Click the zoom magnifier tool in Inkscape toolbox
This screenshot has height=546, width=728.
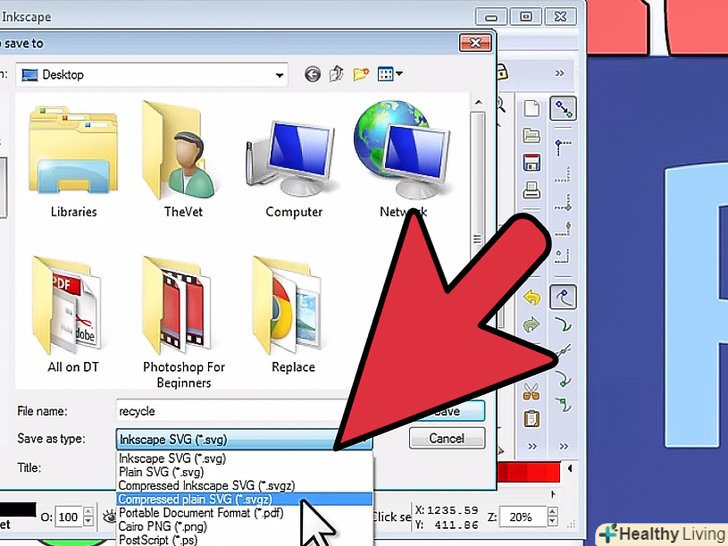click(x=501, y=105)
